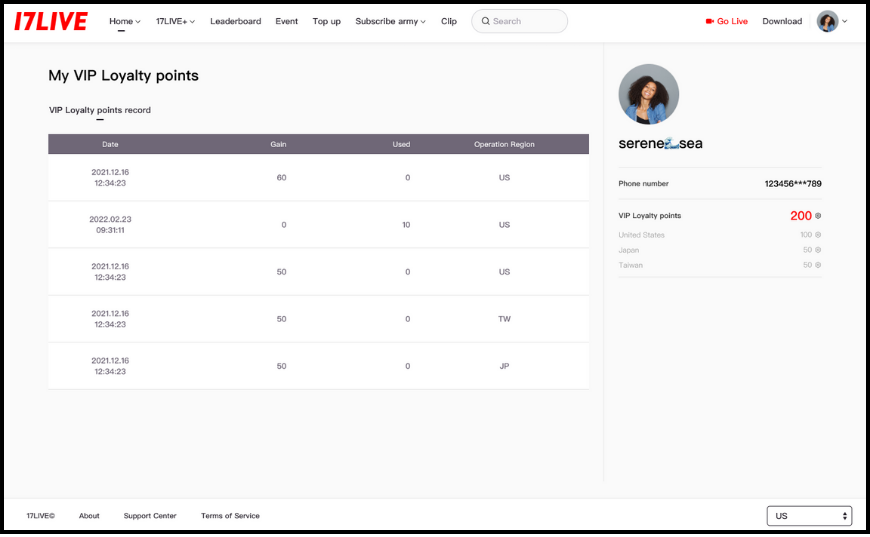This screenshot has height=537, width=870.
Task: Open Terms of Service link
Action: 230,515
